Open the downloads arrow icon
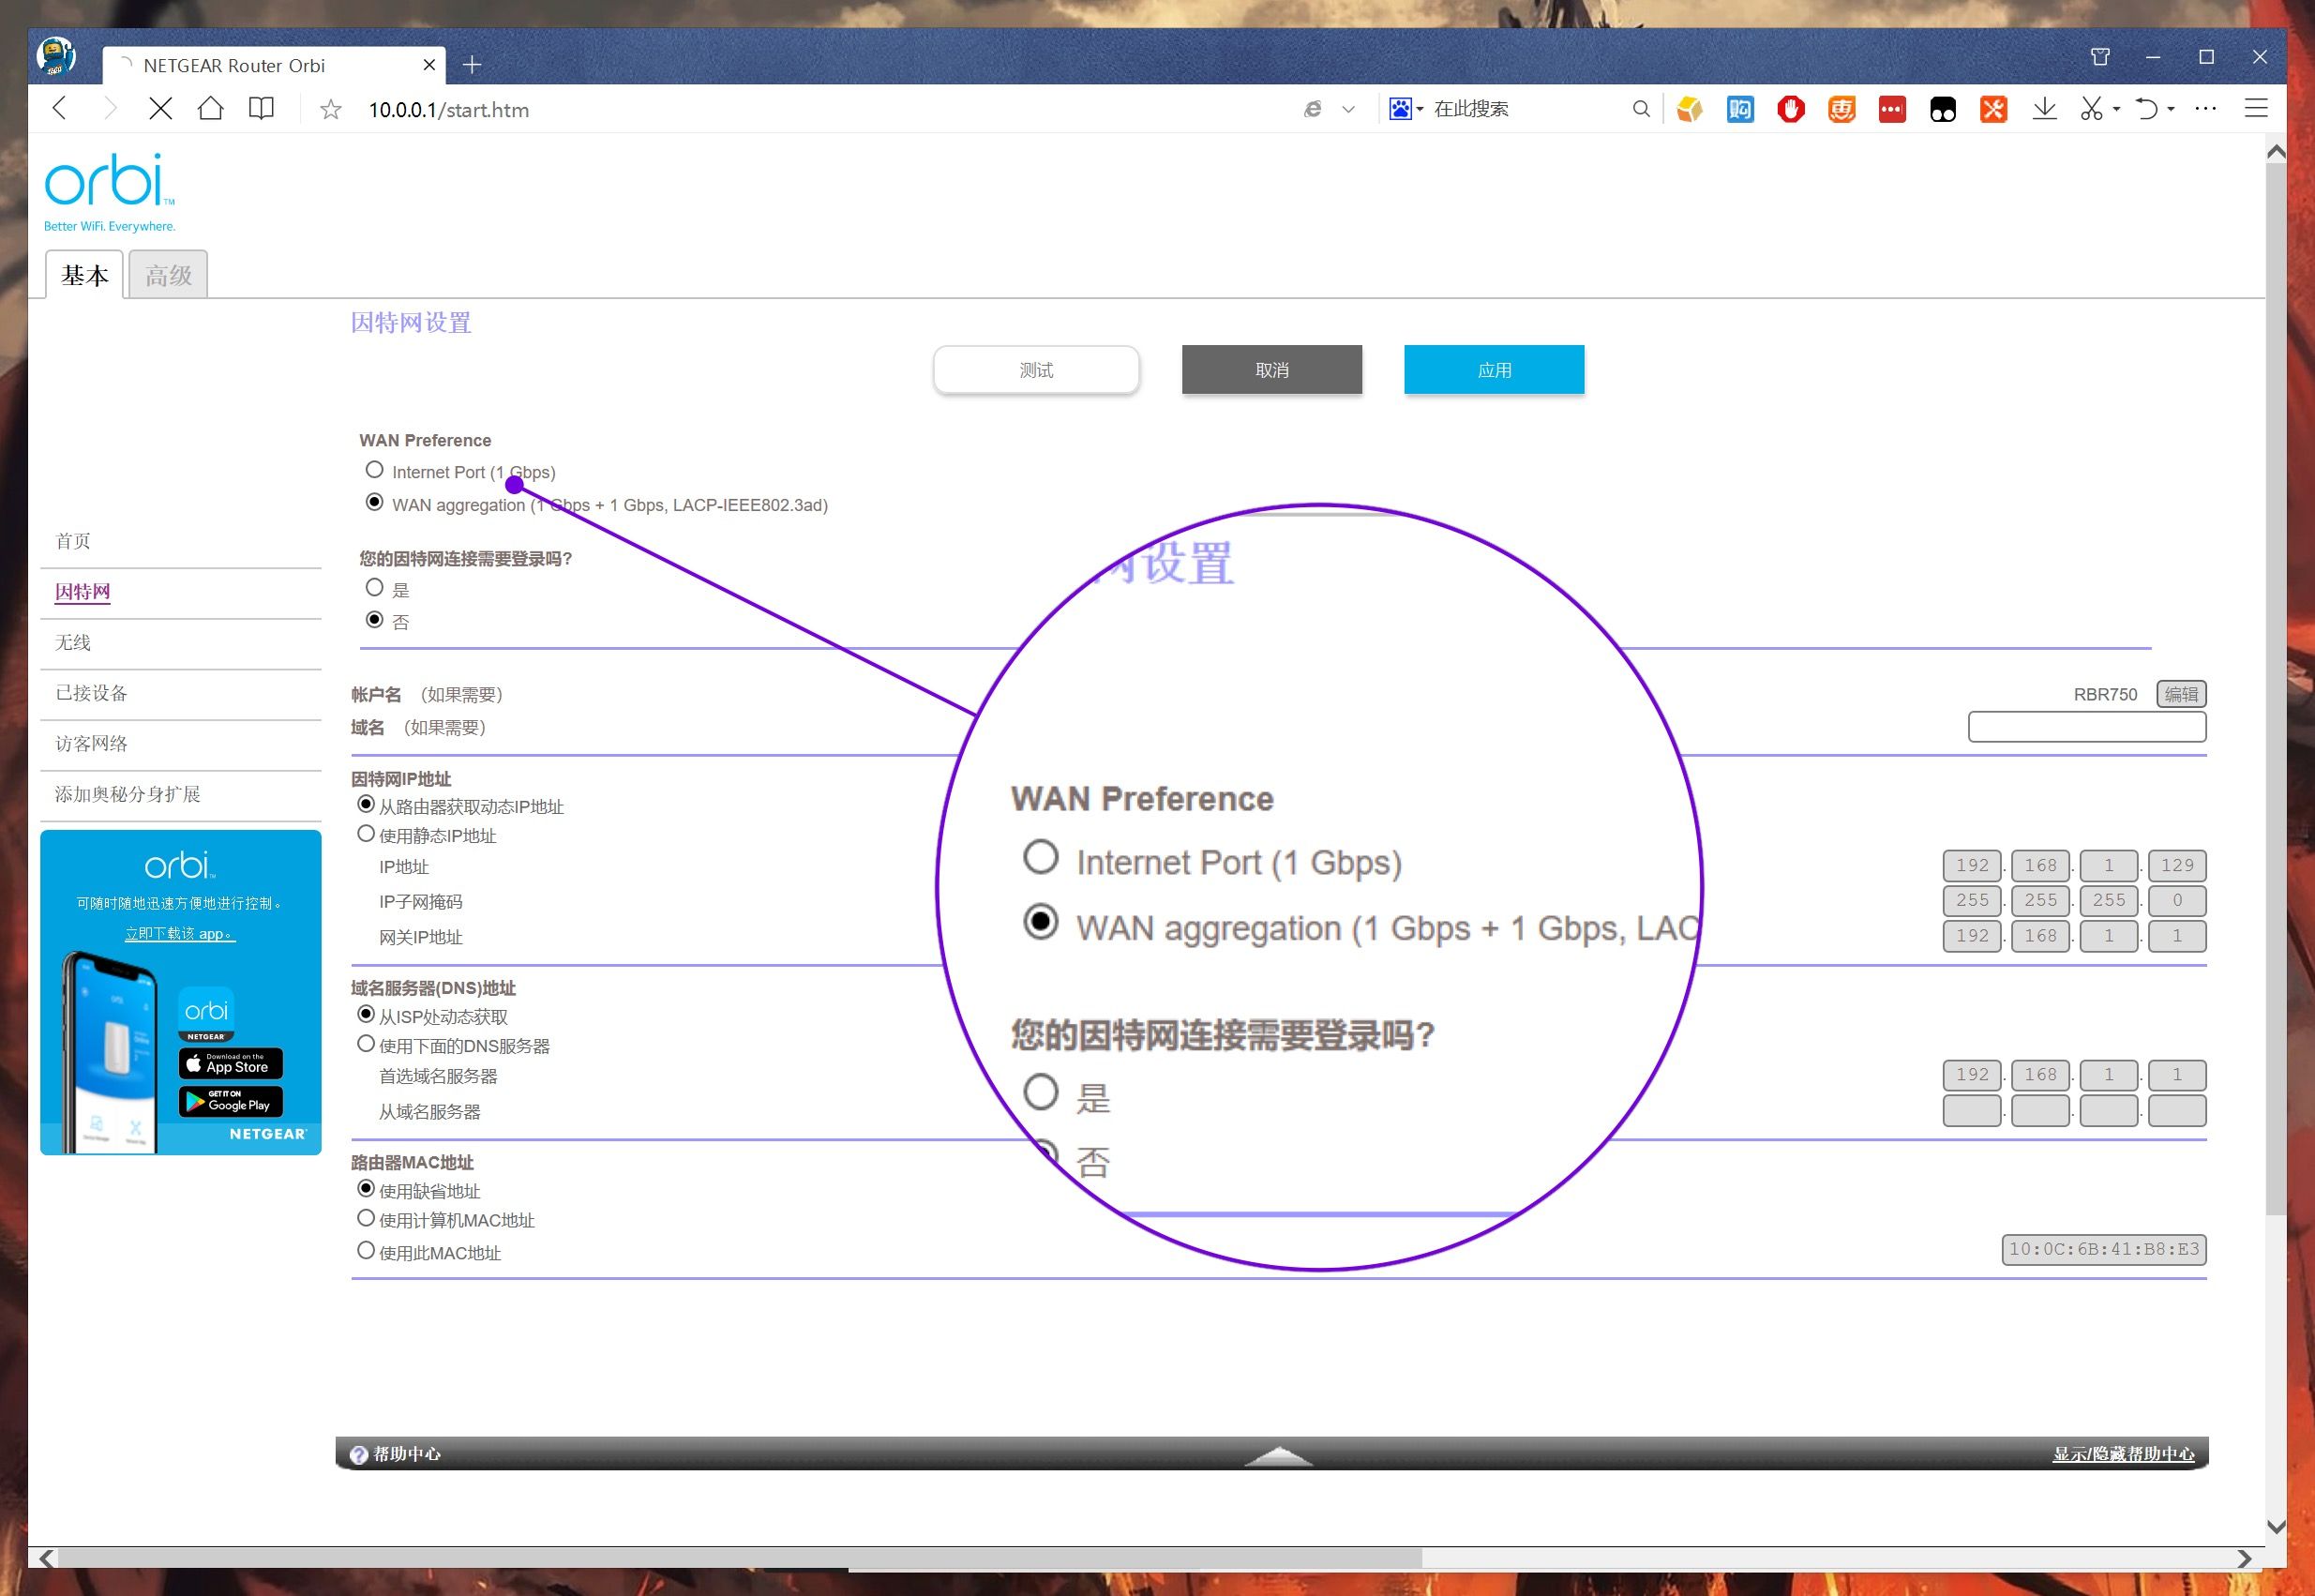 pos(2044,109)
